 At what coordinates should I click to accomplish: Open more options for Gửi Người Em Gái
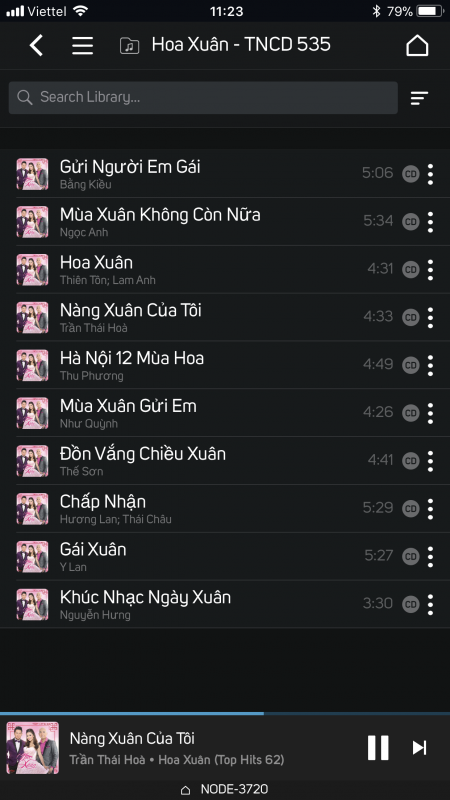tap(431, 174)
